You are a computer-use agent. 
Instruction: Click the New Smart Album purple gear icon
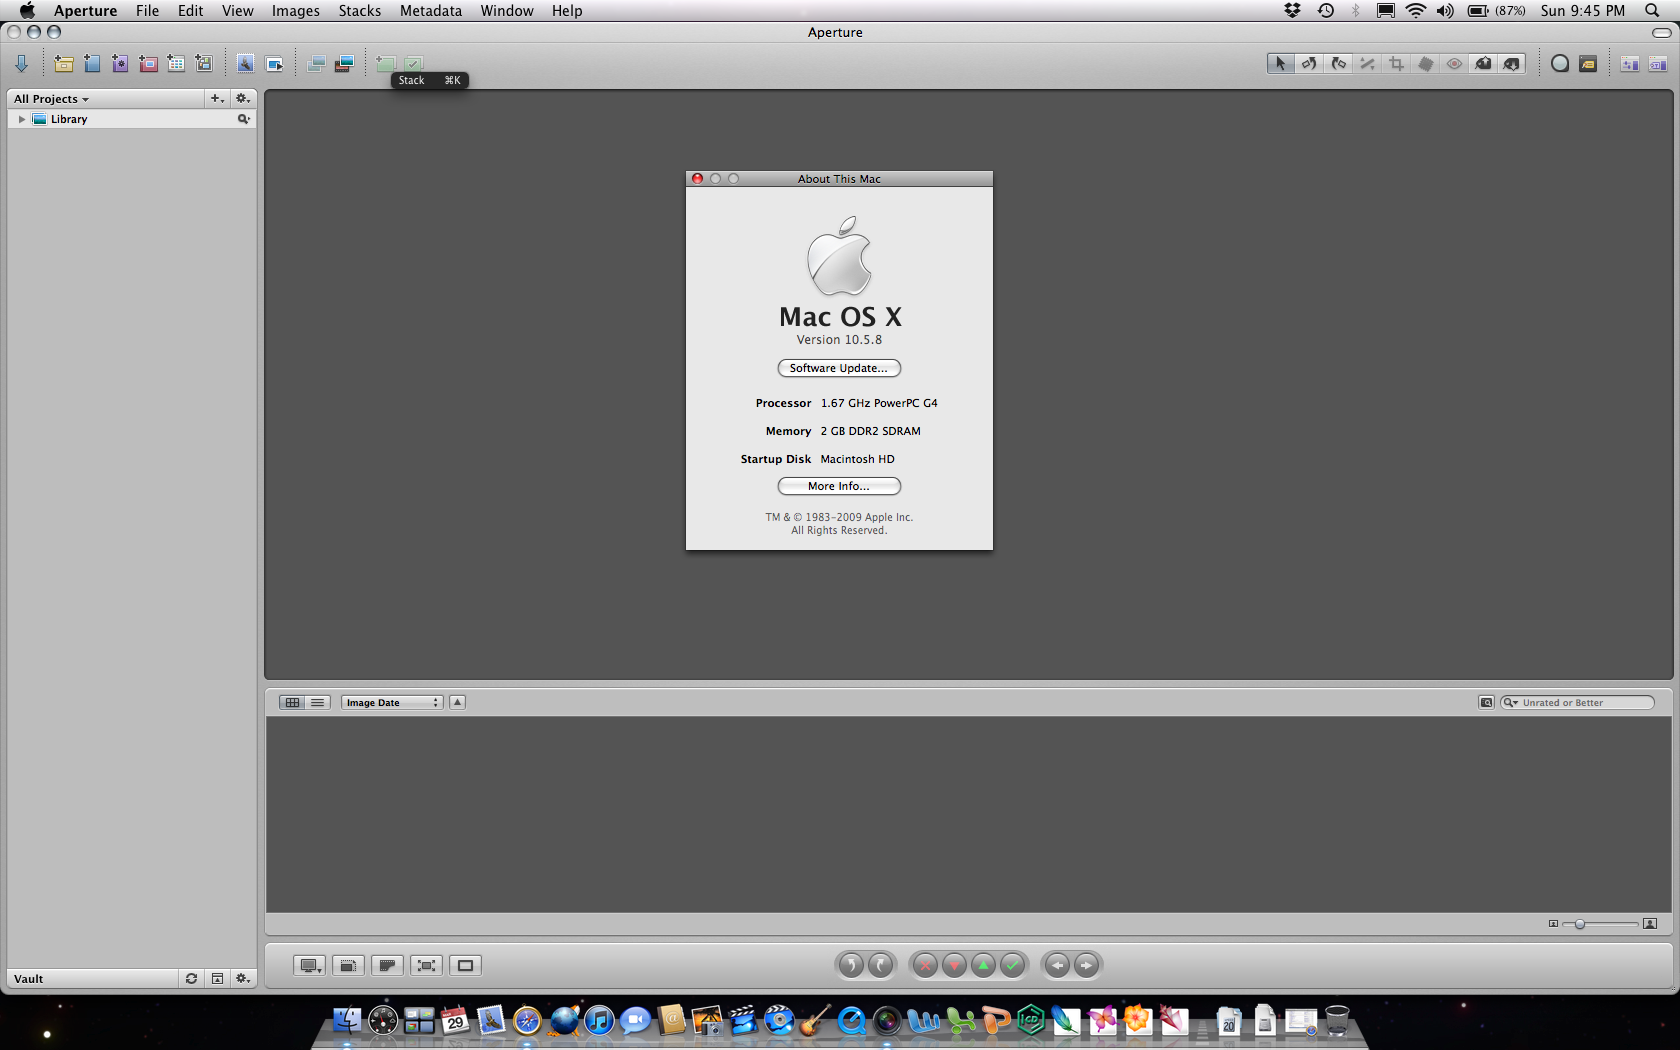120,64
